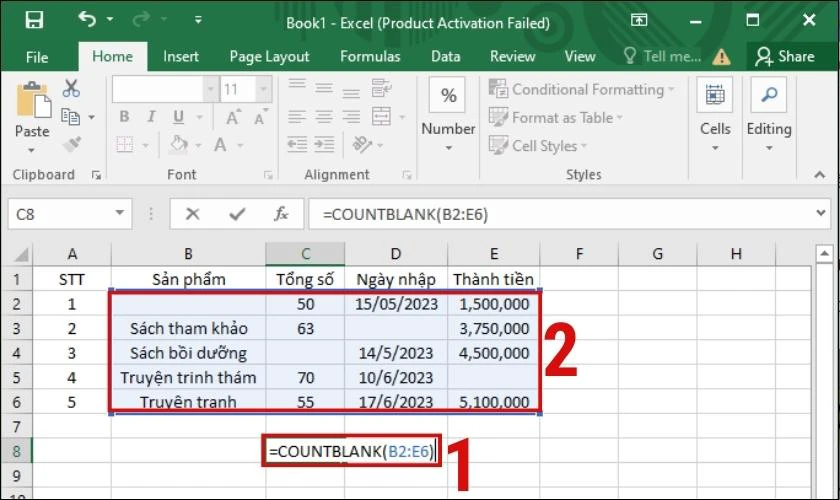
Task: Confirm the formula with checkmark
Action: tap(237, 214)
